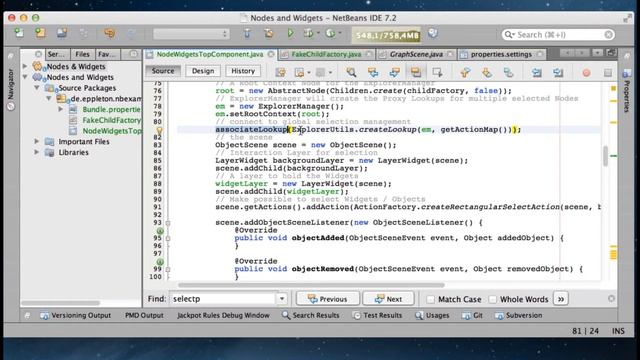Open the Usages window
Screen dimensions: 640x360
(x=432, y=315)
